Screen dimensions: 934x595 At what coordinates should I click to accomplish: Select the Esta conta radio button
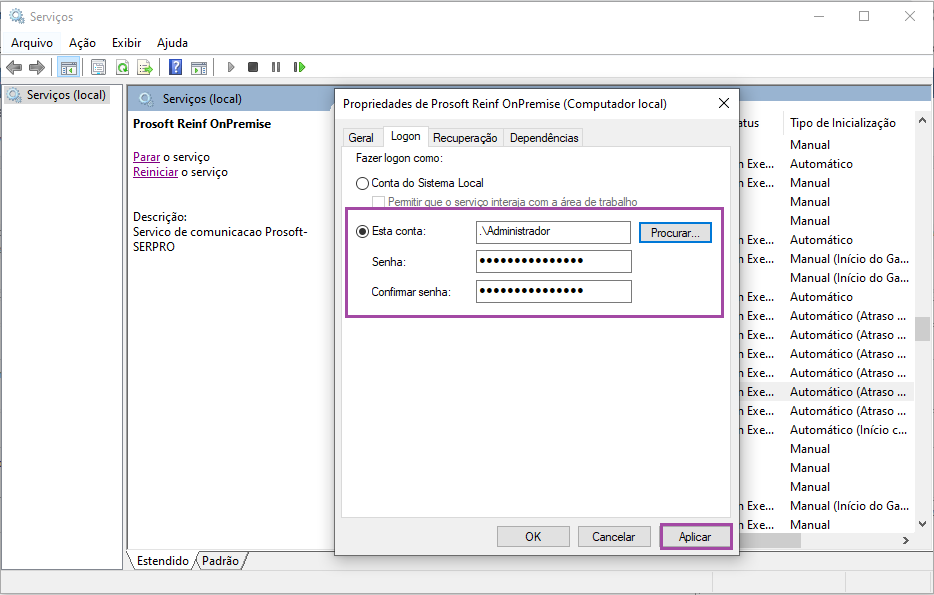[x=362, y=231]
